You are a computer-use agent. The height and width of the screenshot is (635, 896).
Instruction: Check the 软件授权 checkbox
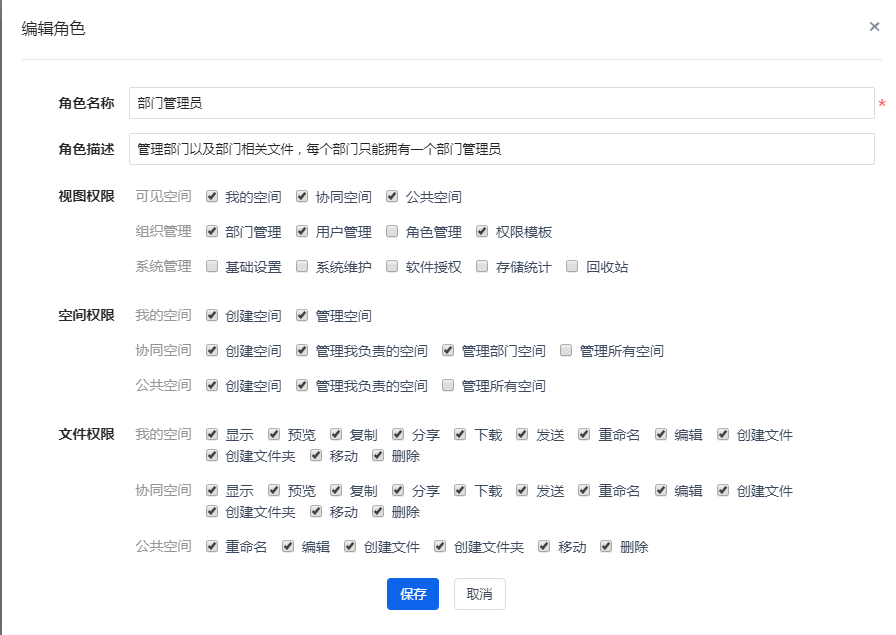click(392, 267)
